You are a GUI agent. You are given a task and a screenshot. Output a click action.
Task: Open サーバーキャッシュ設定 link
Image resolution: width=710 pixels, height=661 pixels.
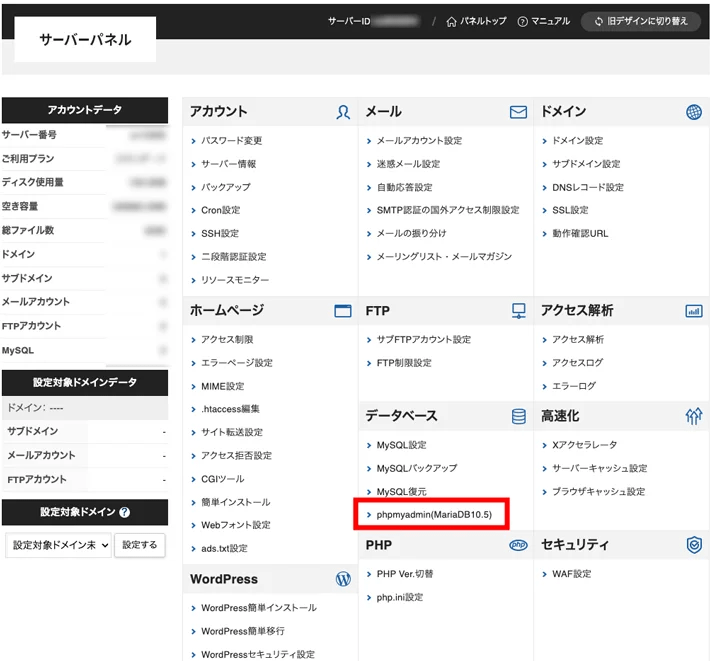click(x=600, y=469)
